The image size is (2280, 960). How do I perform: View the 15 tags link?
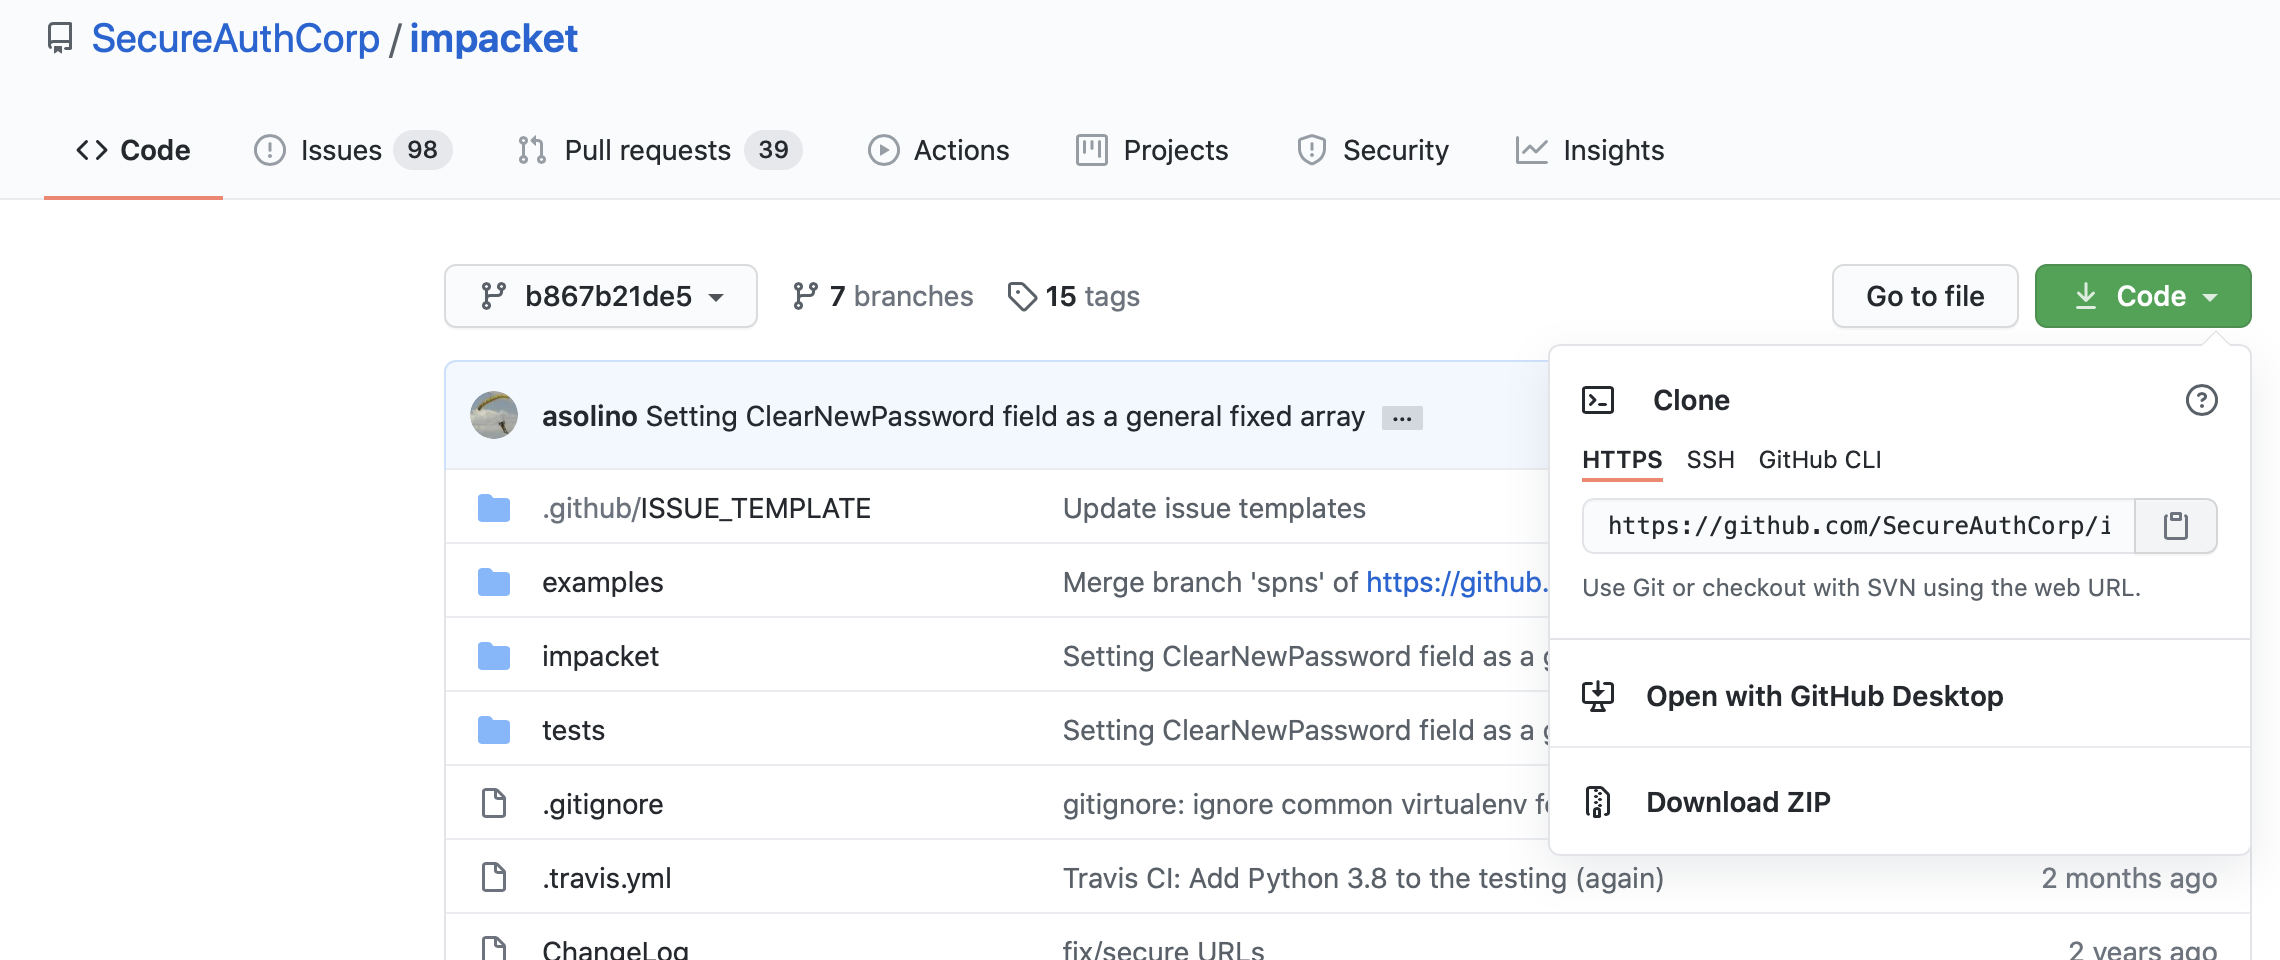tap(1074, 296)
